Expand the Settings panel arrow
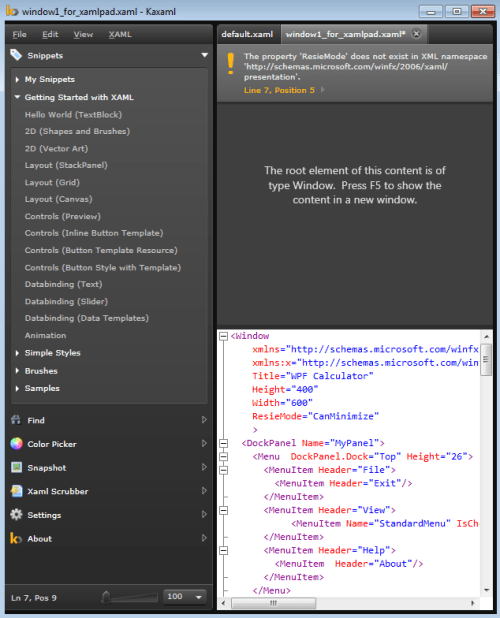This screenshot has height=618, width=500. click(204, 514)
